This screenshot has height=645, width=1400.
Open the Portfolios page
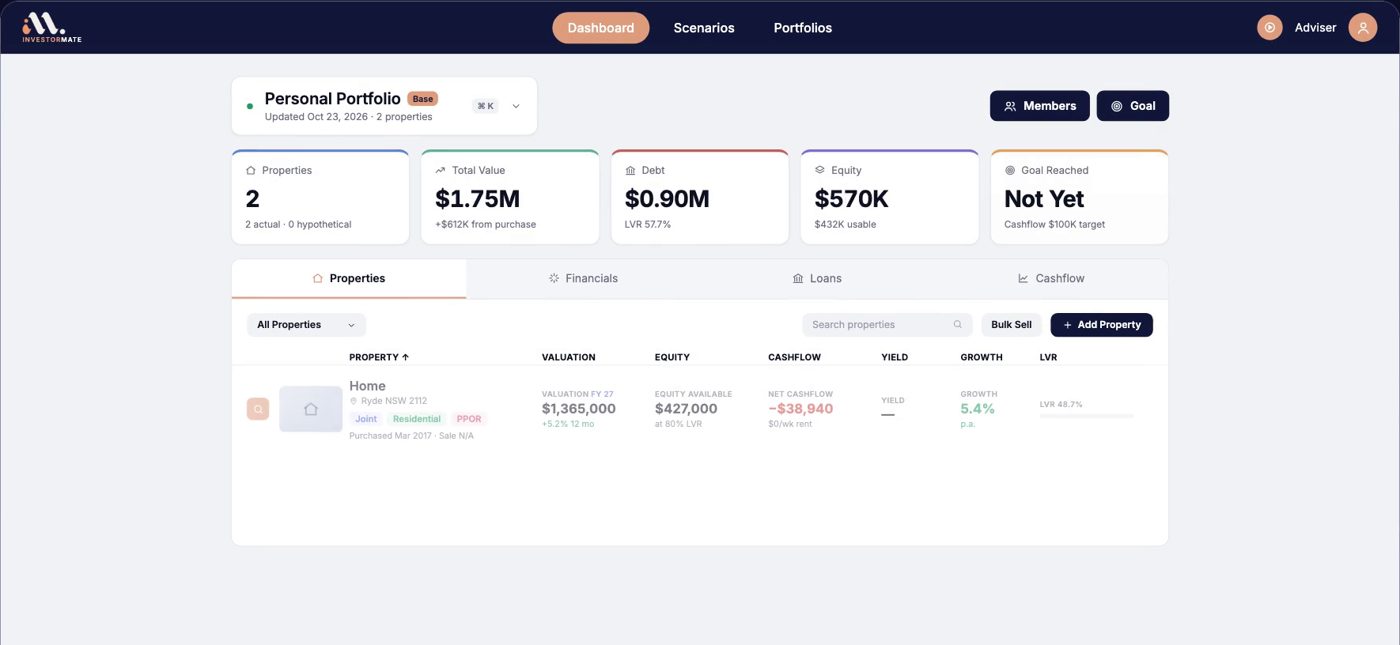[x=803, y=28]
